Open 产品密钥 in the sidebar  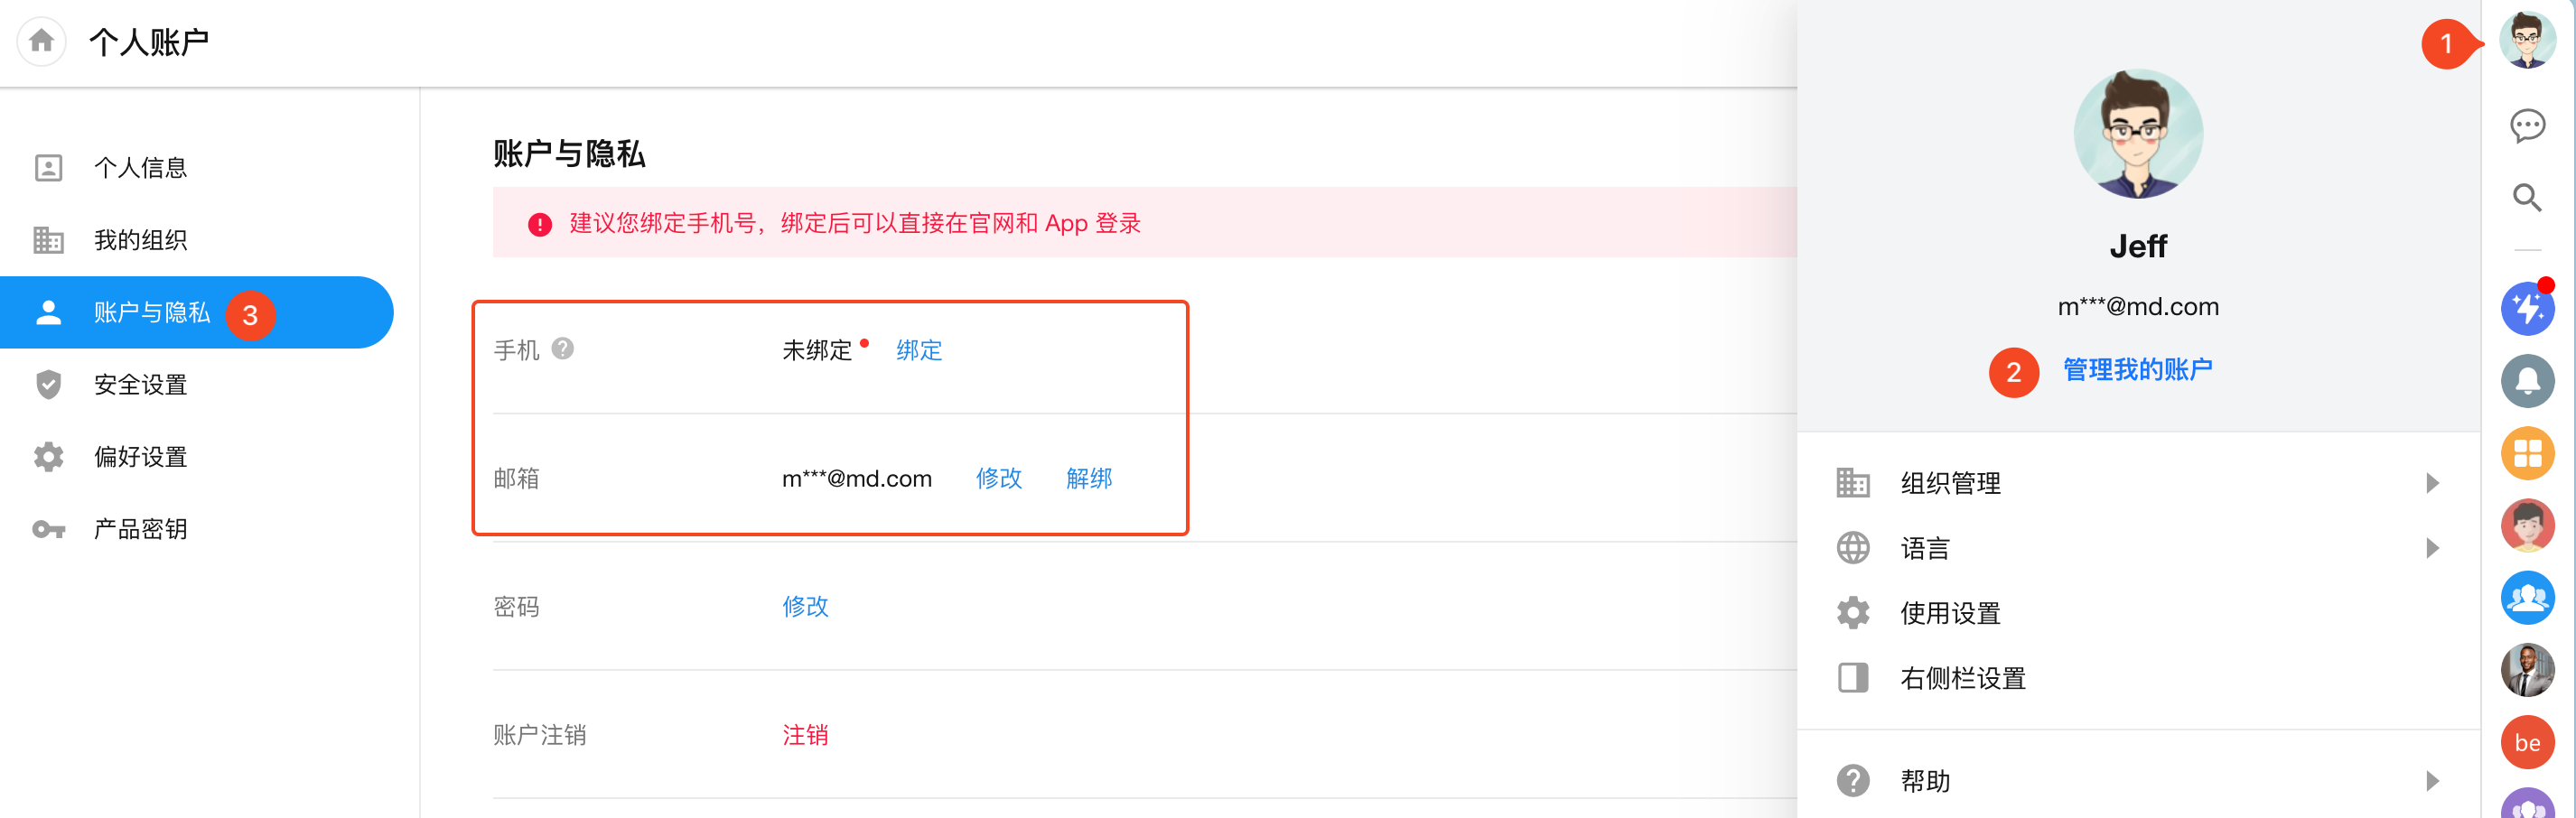coord(140,529)
